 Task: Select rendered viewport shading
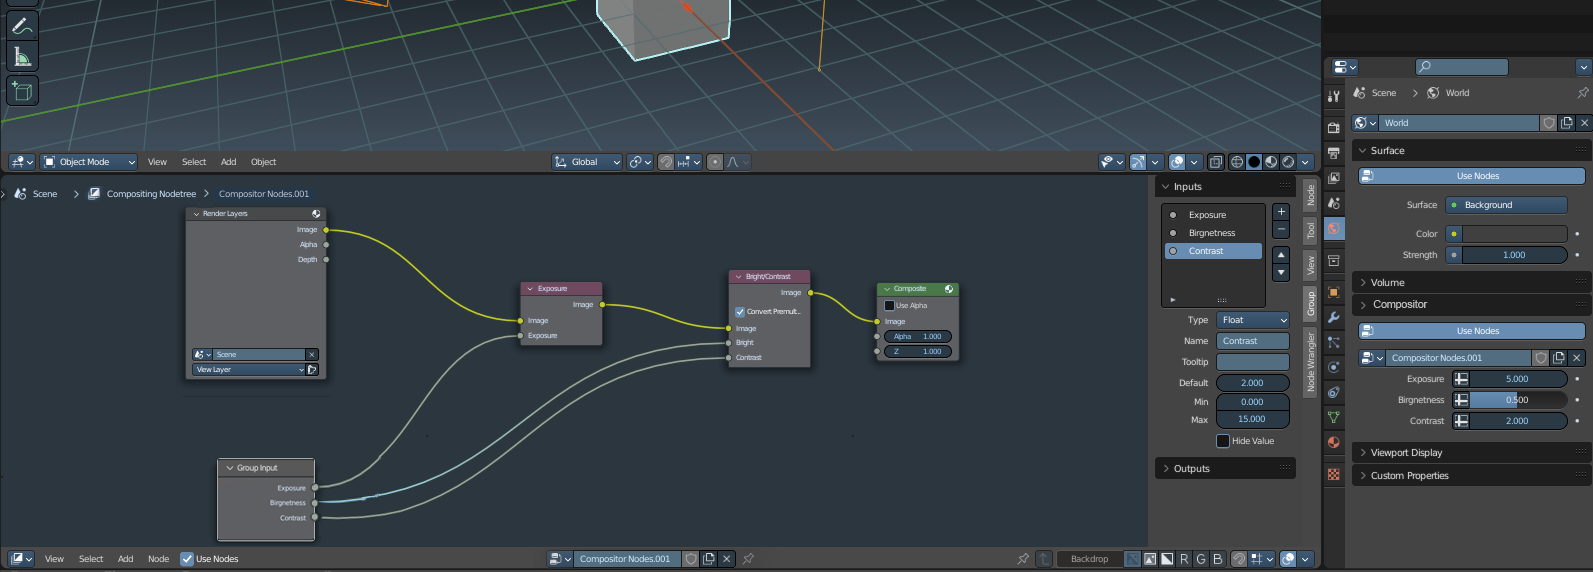click(x=1288, y=162)
